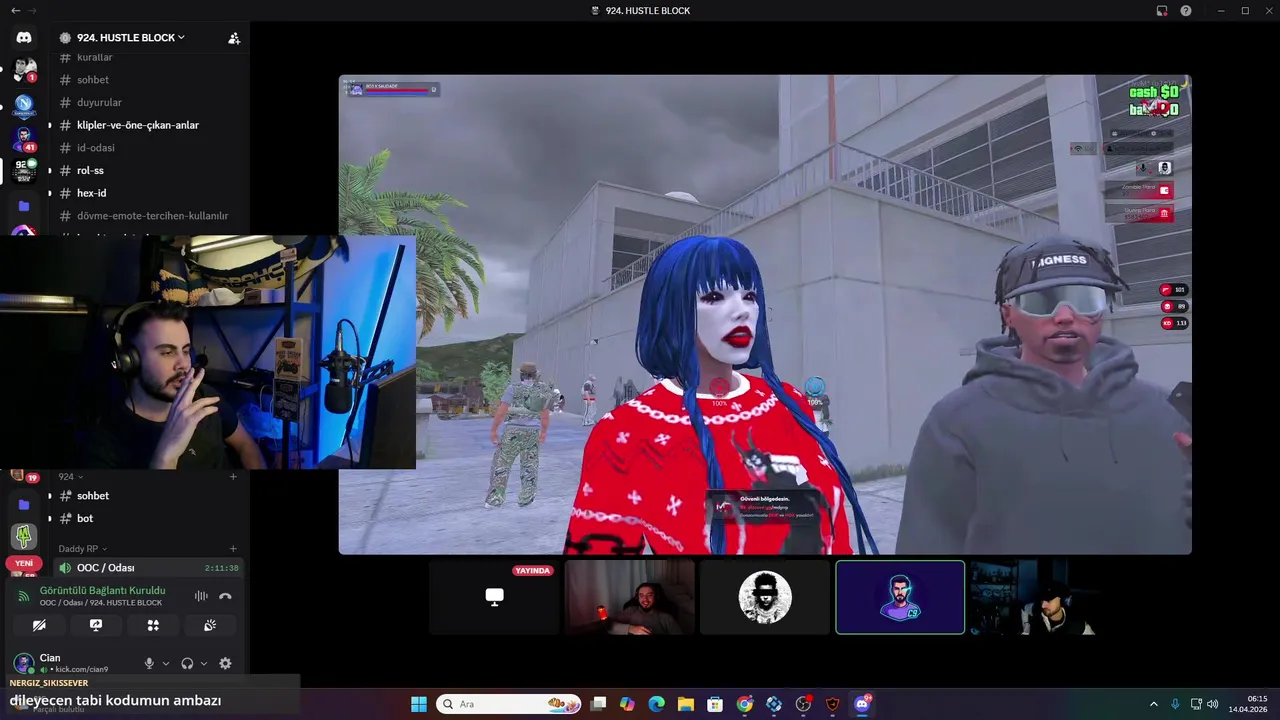Expand microphone input options chevron

(x=166, y=663)
